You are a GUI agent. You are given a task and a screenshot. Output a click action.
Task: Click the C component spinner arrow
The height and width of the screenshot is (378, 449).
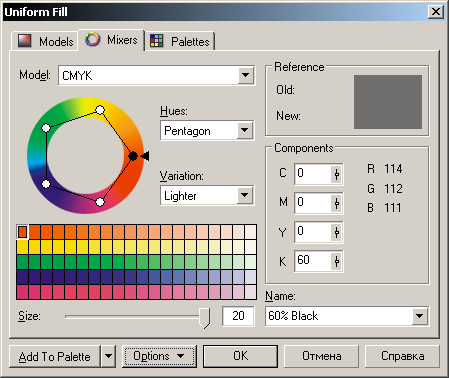coord(337,174)
